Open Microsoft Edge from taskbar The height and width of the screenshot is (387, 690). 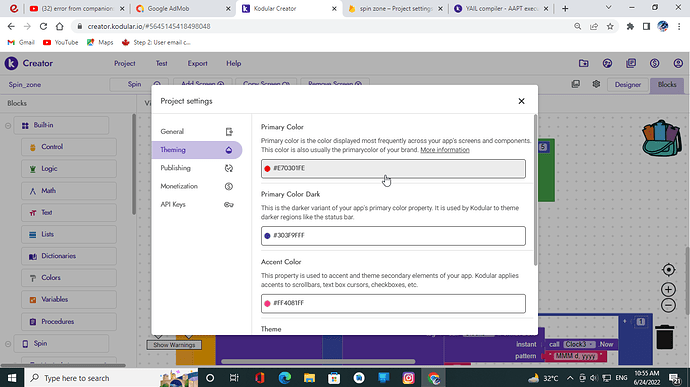(x=285, y=378)
